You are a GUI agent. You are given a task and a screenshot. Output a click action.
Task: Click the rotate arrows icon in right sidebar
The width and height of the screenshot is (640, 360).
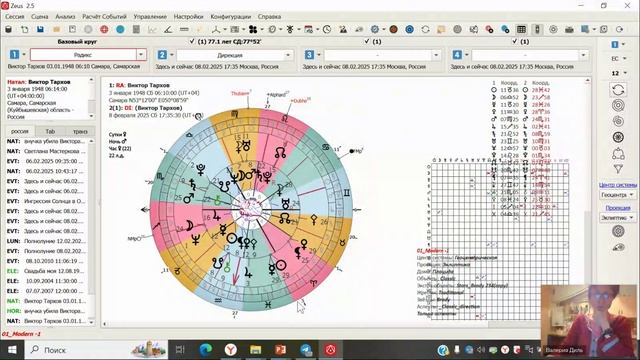(618, 90)
